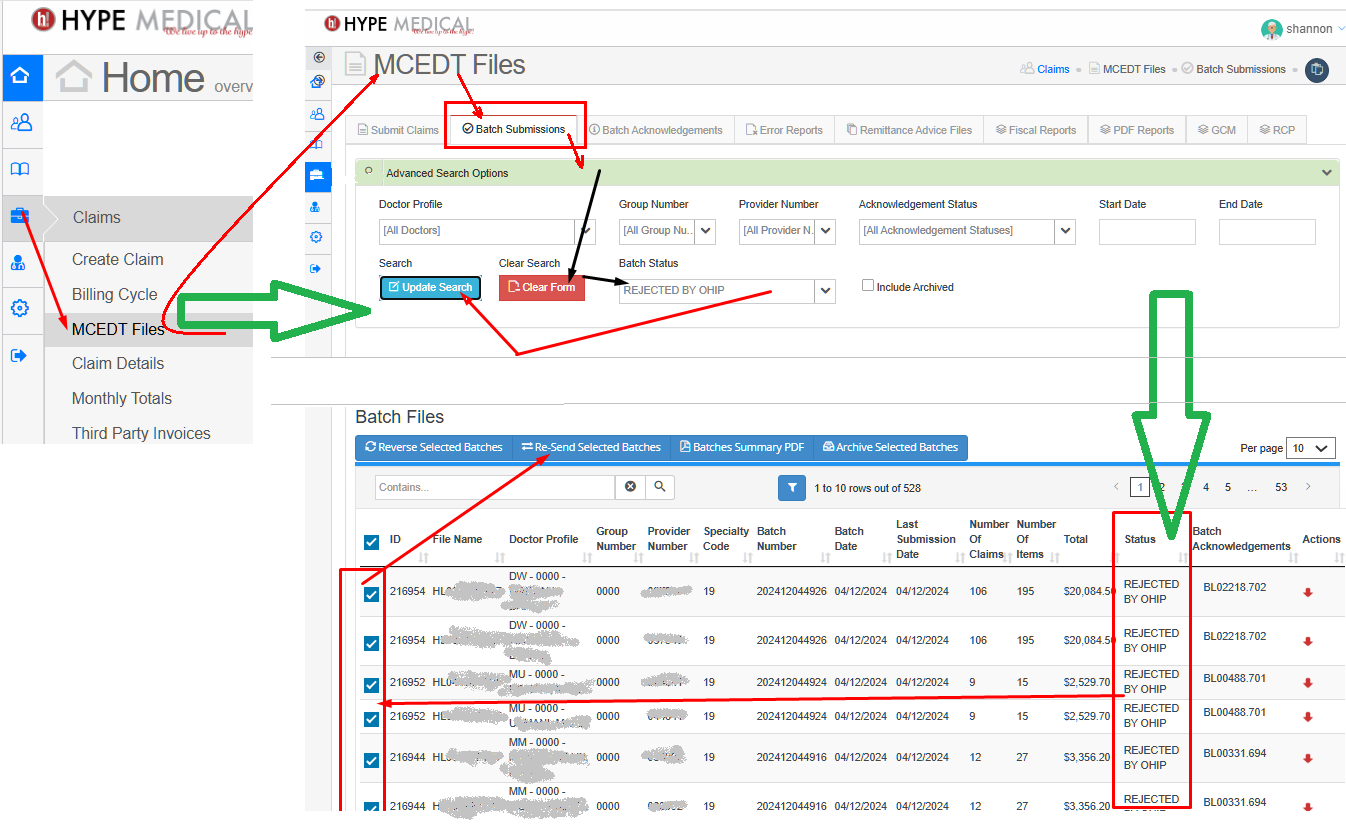
Task: Toggle the blue funnel filter icon
Action: (792, 488)
